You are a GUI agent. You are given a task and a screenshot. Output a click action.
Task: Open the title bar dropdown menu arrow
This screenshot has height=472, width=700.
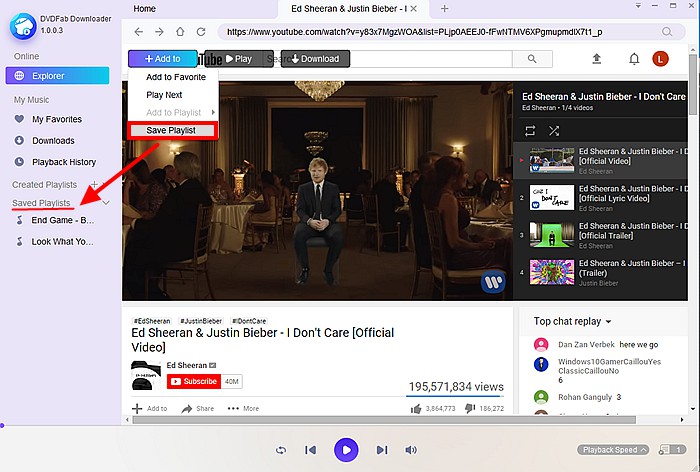(638, 6)
